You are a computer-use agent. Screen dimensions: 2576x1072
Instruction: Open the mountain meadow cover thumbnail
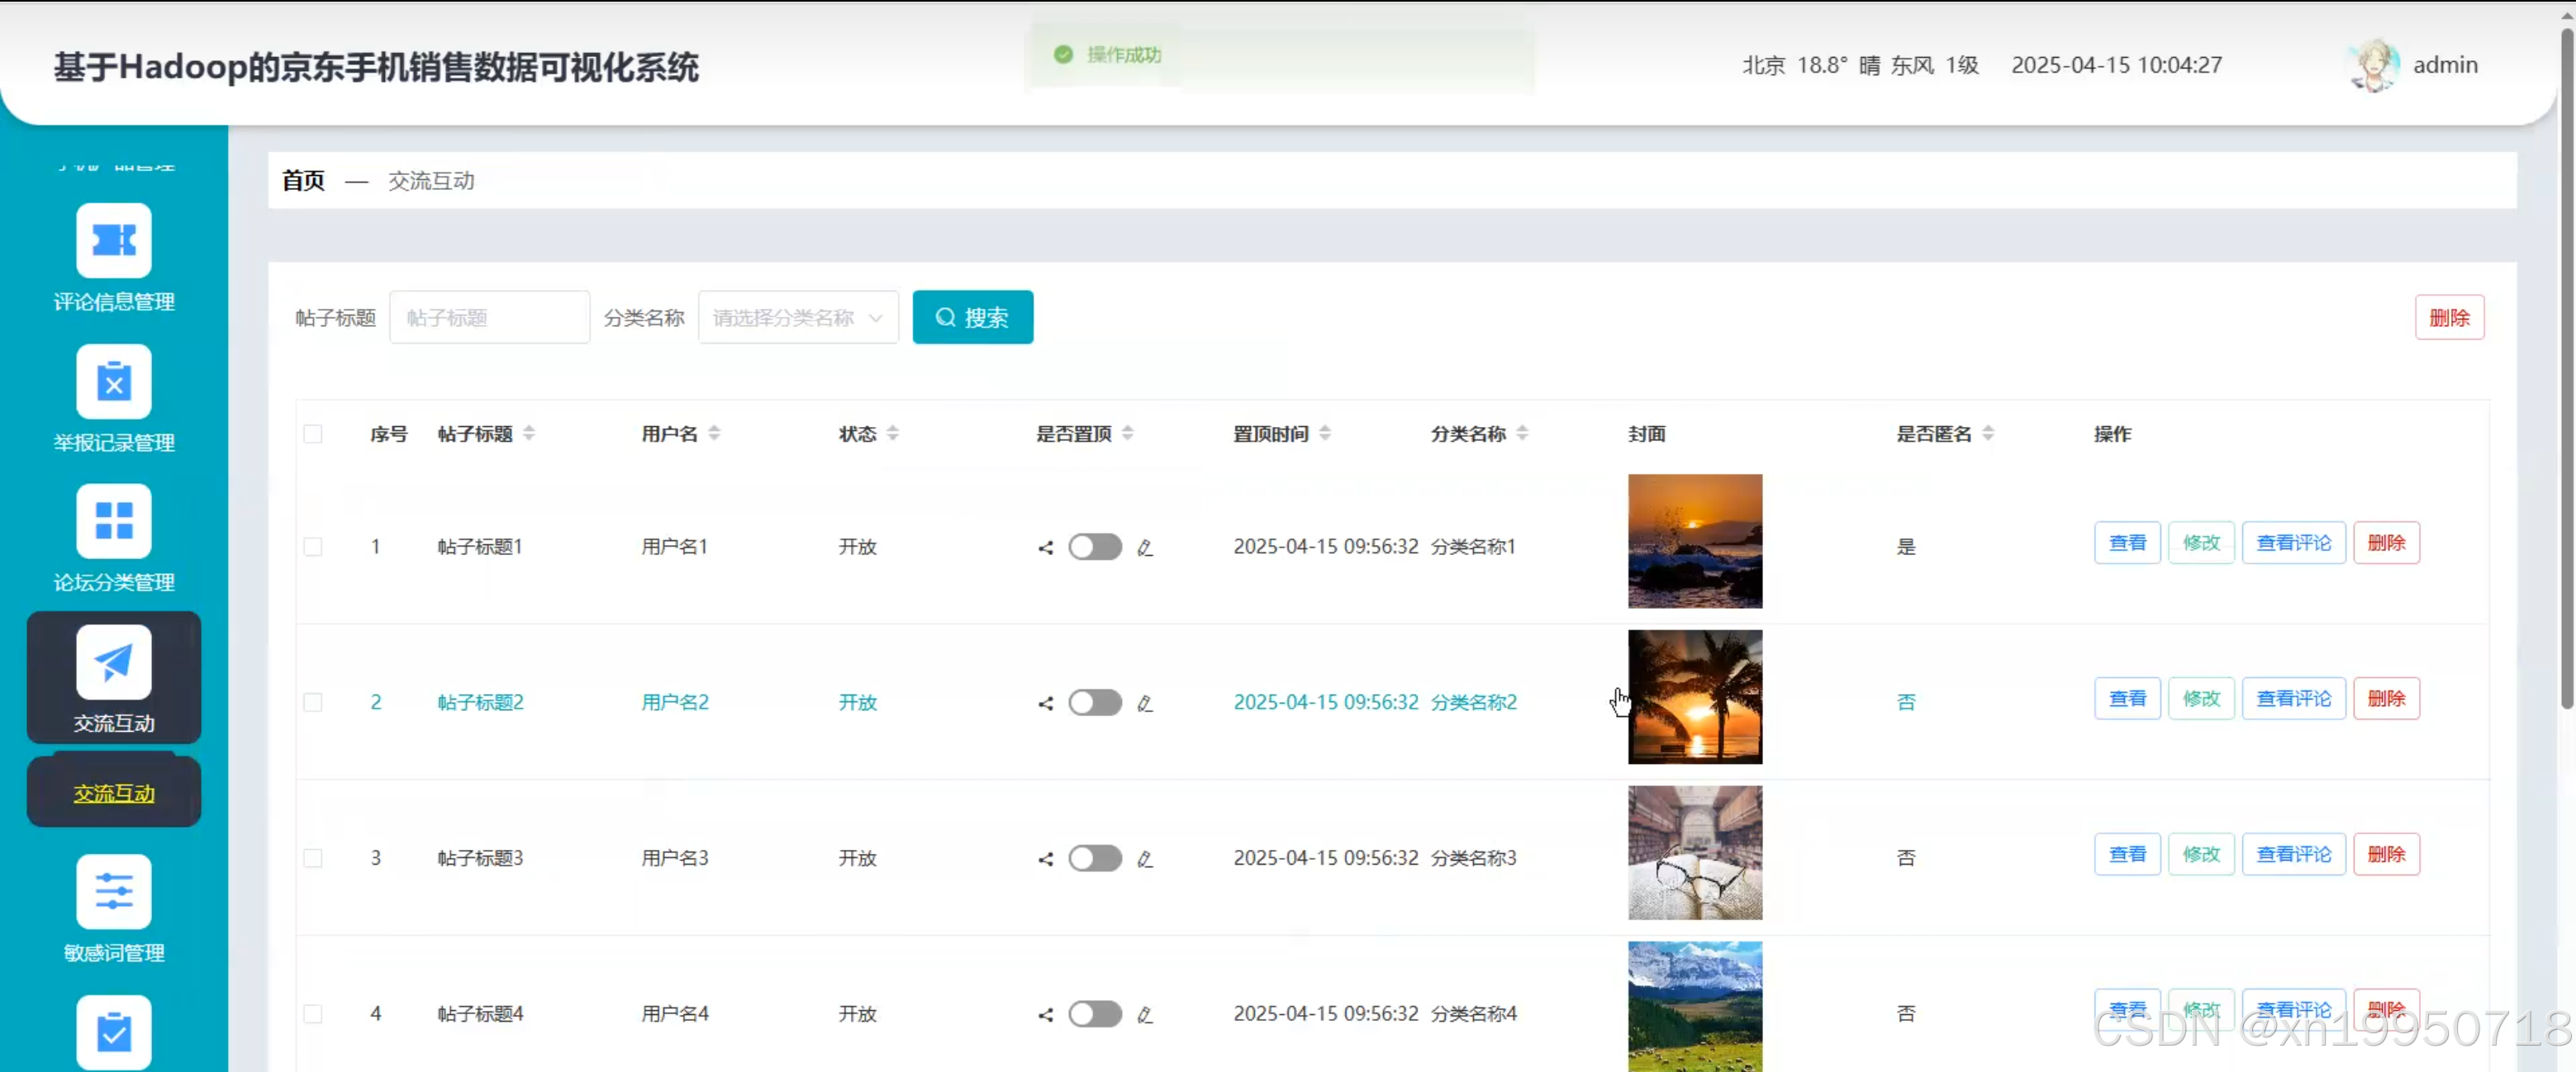pyautogui.click(x=1695, y=1006)
